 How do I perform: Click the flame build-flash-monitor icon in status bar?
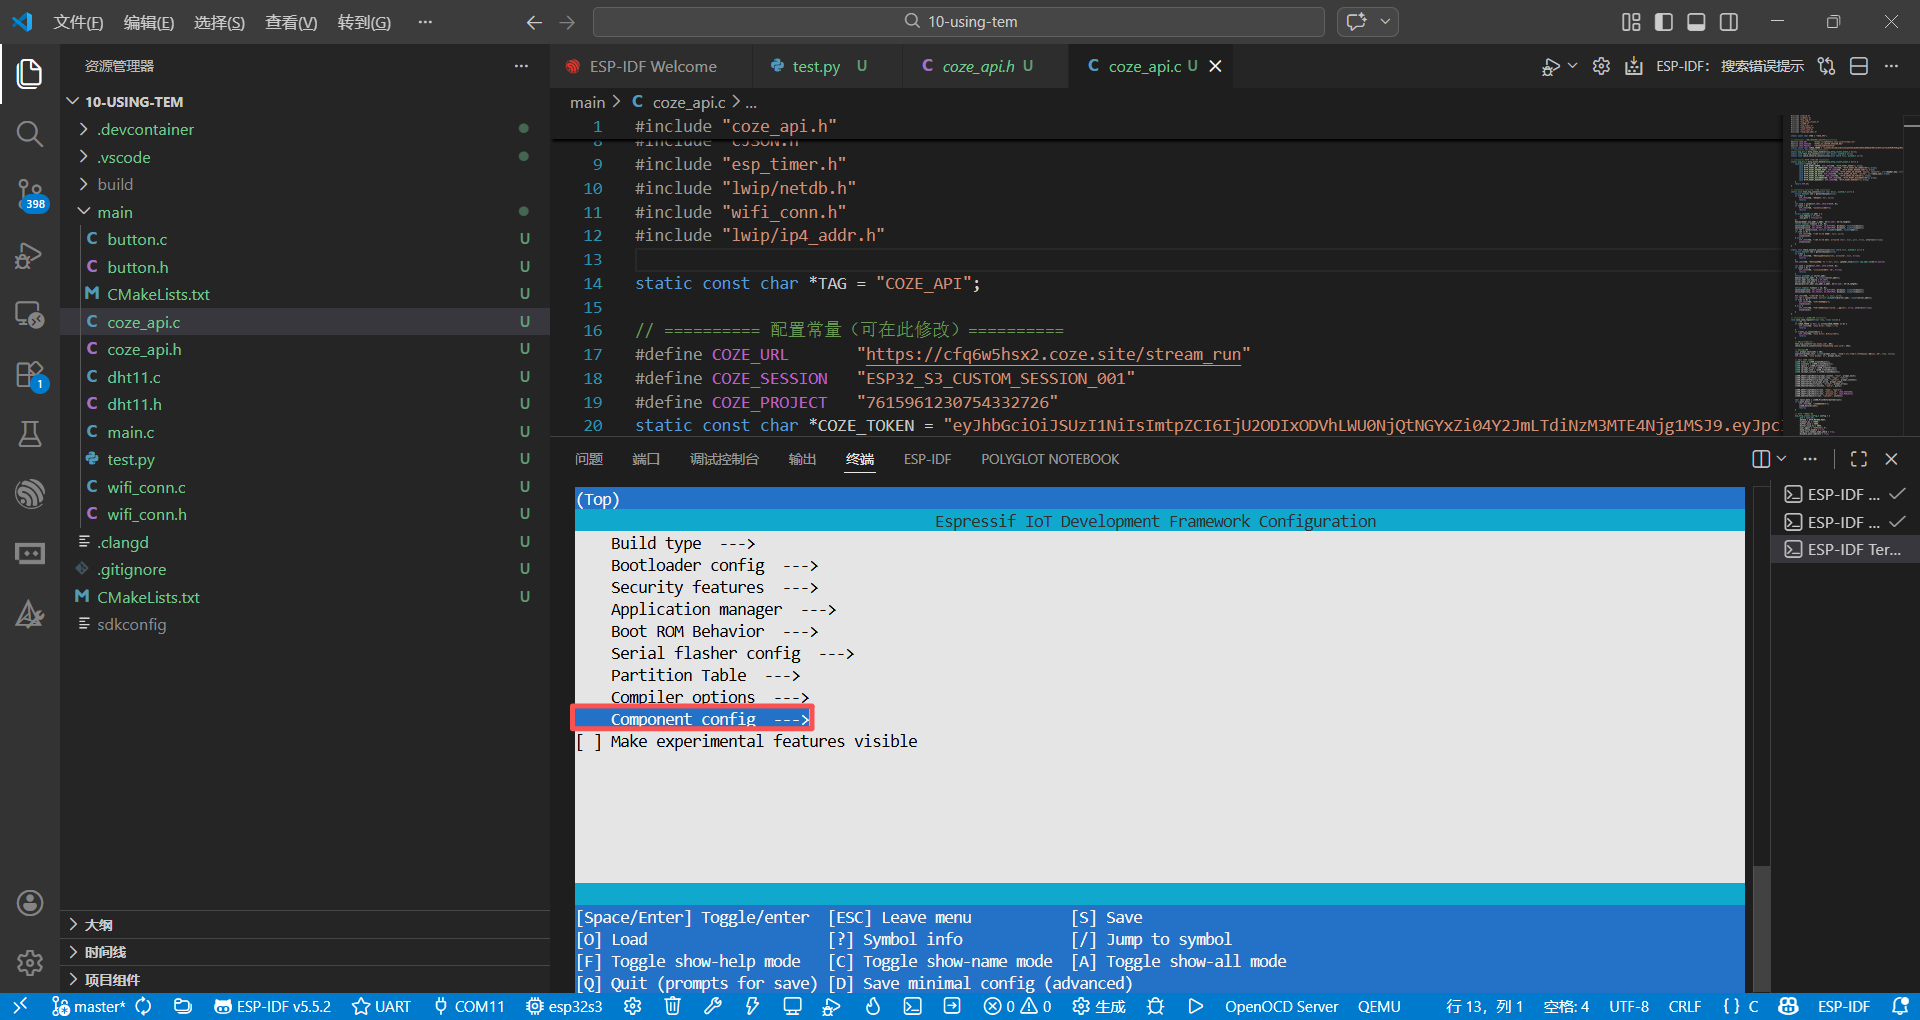[x=872, y=1006]
